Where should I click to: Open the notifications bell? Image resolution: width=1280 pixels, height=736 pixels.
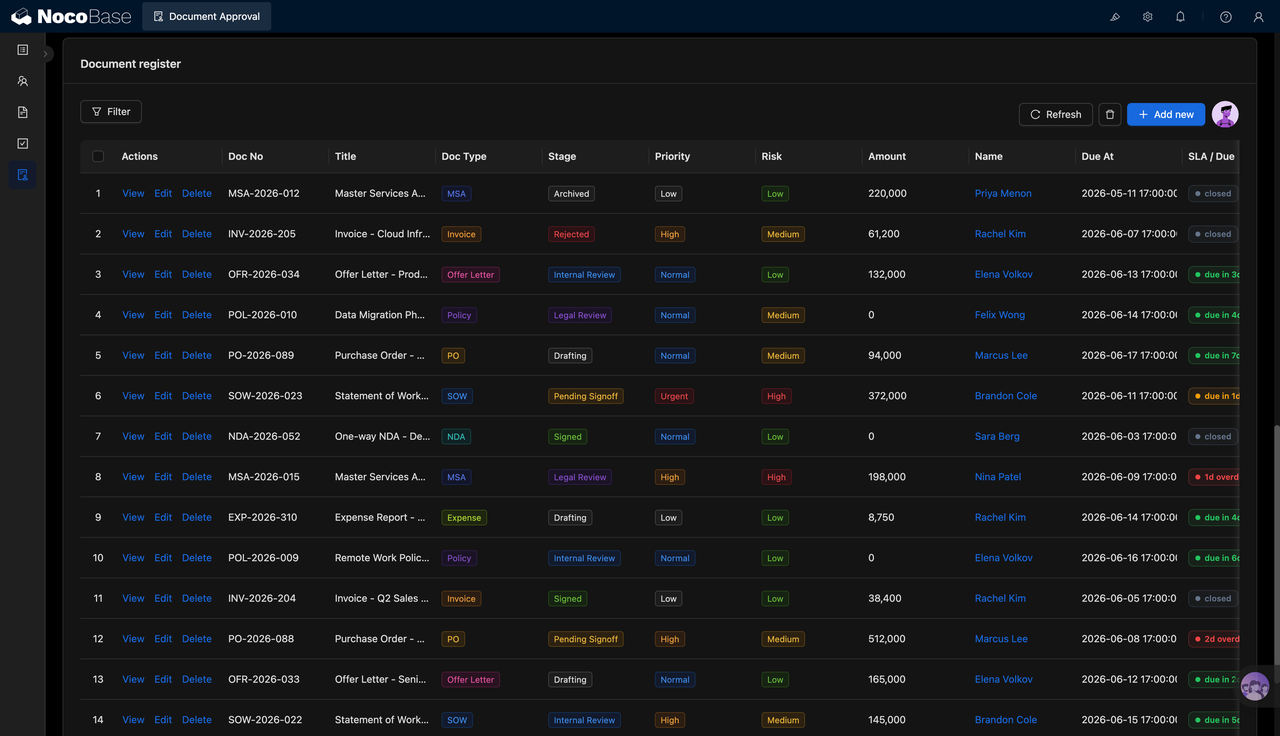(x=1180, y=17)
